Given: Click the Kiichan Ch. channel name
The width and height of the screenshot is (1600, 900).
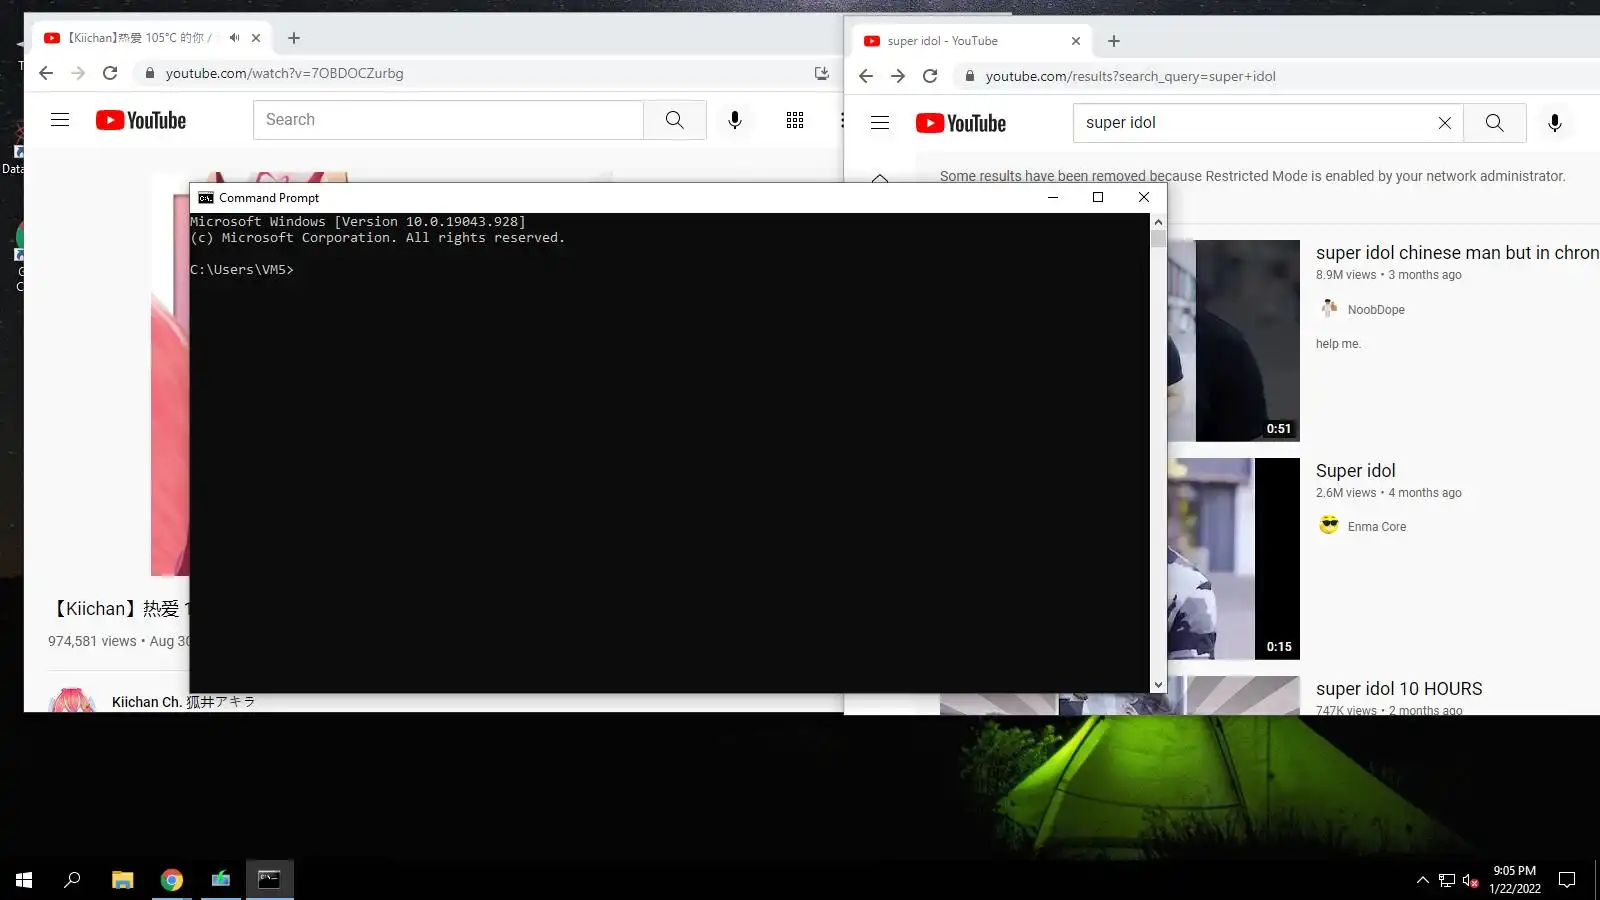Looking at the screenshot, I should coord(183,702).
